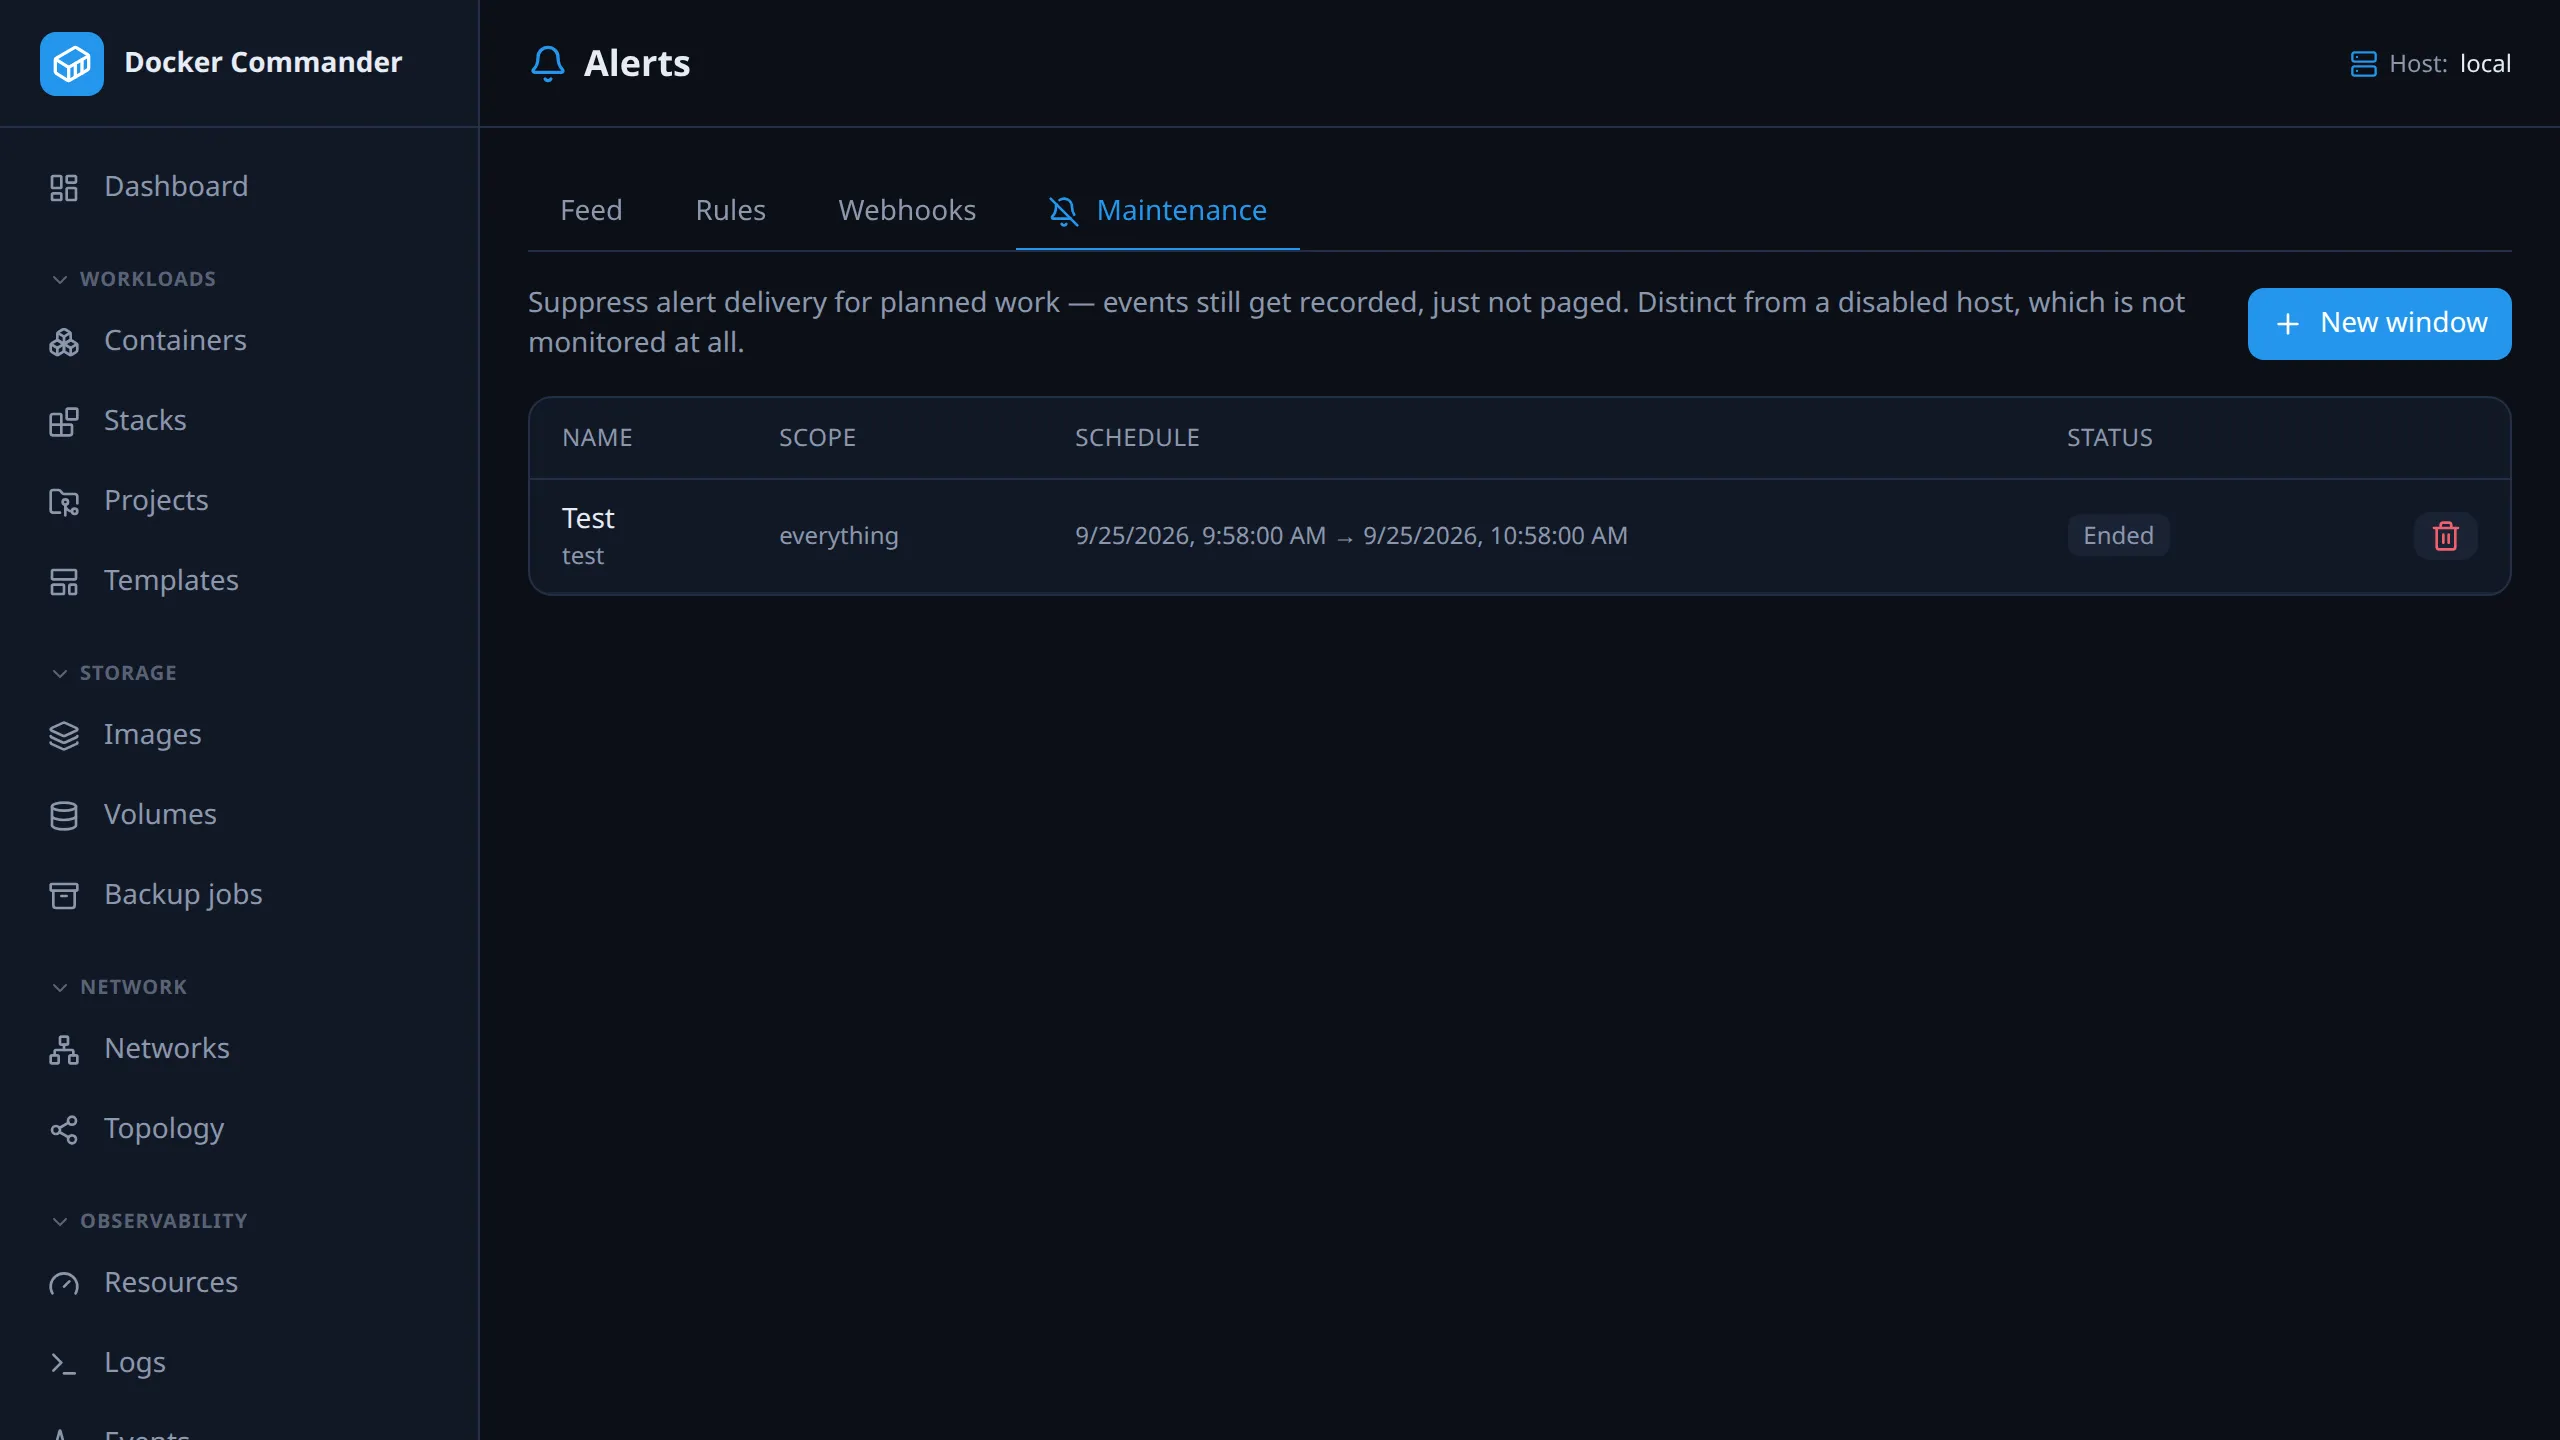Click the NAME column header
The image size is (2560, 1440).
pos(597,438)
